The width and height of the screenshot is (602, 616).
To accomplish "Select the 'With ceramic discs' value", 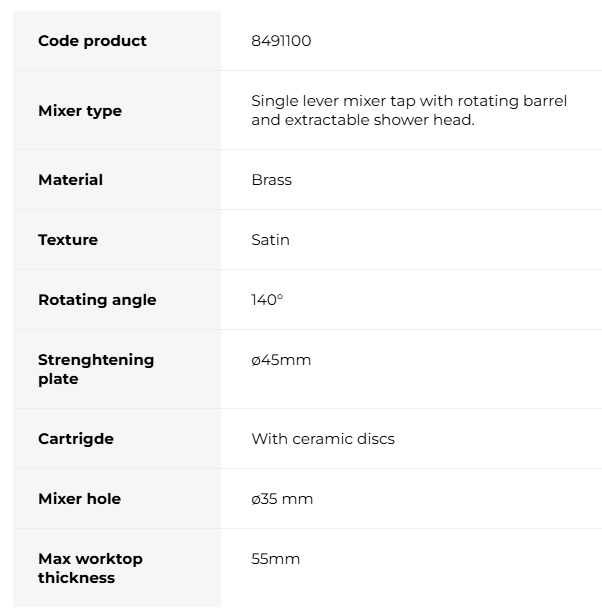I will click(323, 439).
